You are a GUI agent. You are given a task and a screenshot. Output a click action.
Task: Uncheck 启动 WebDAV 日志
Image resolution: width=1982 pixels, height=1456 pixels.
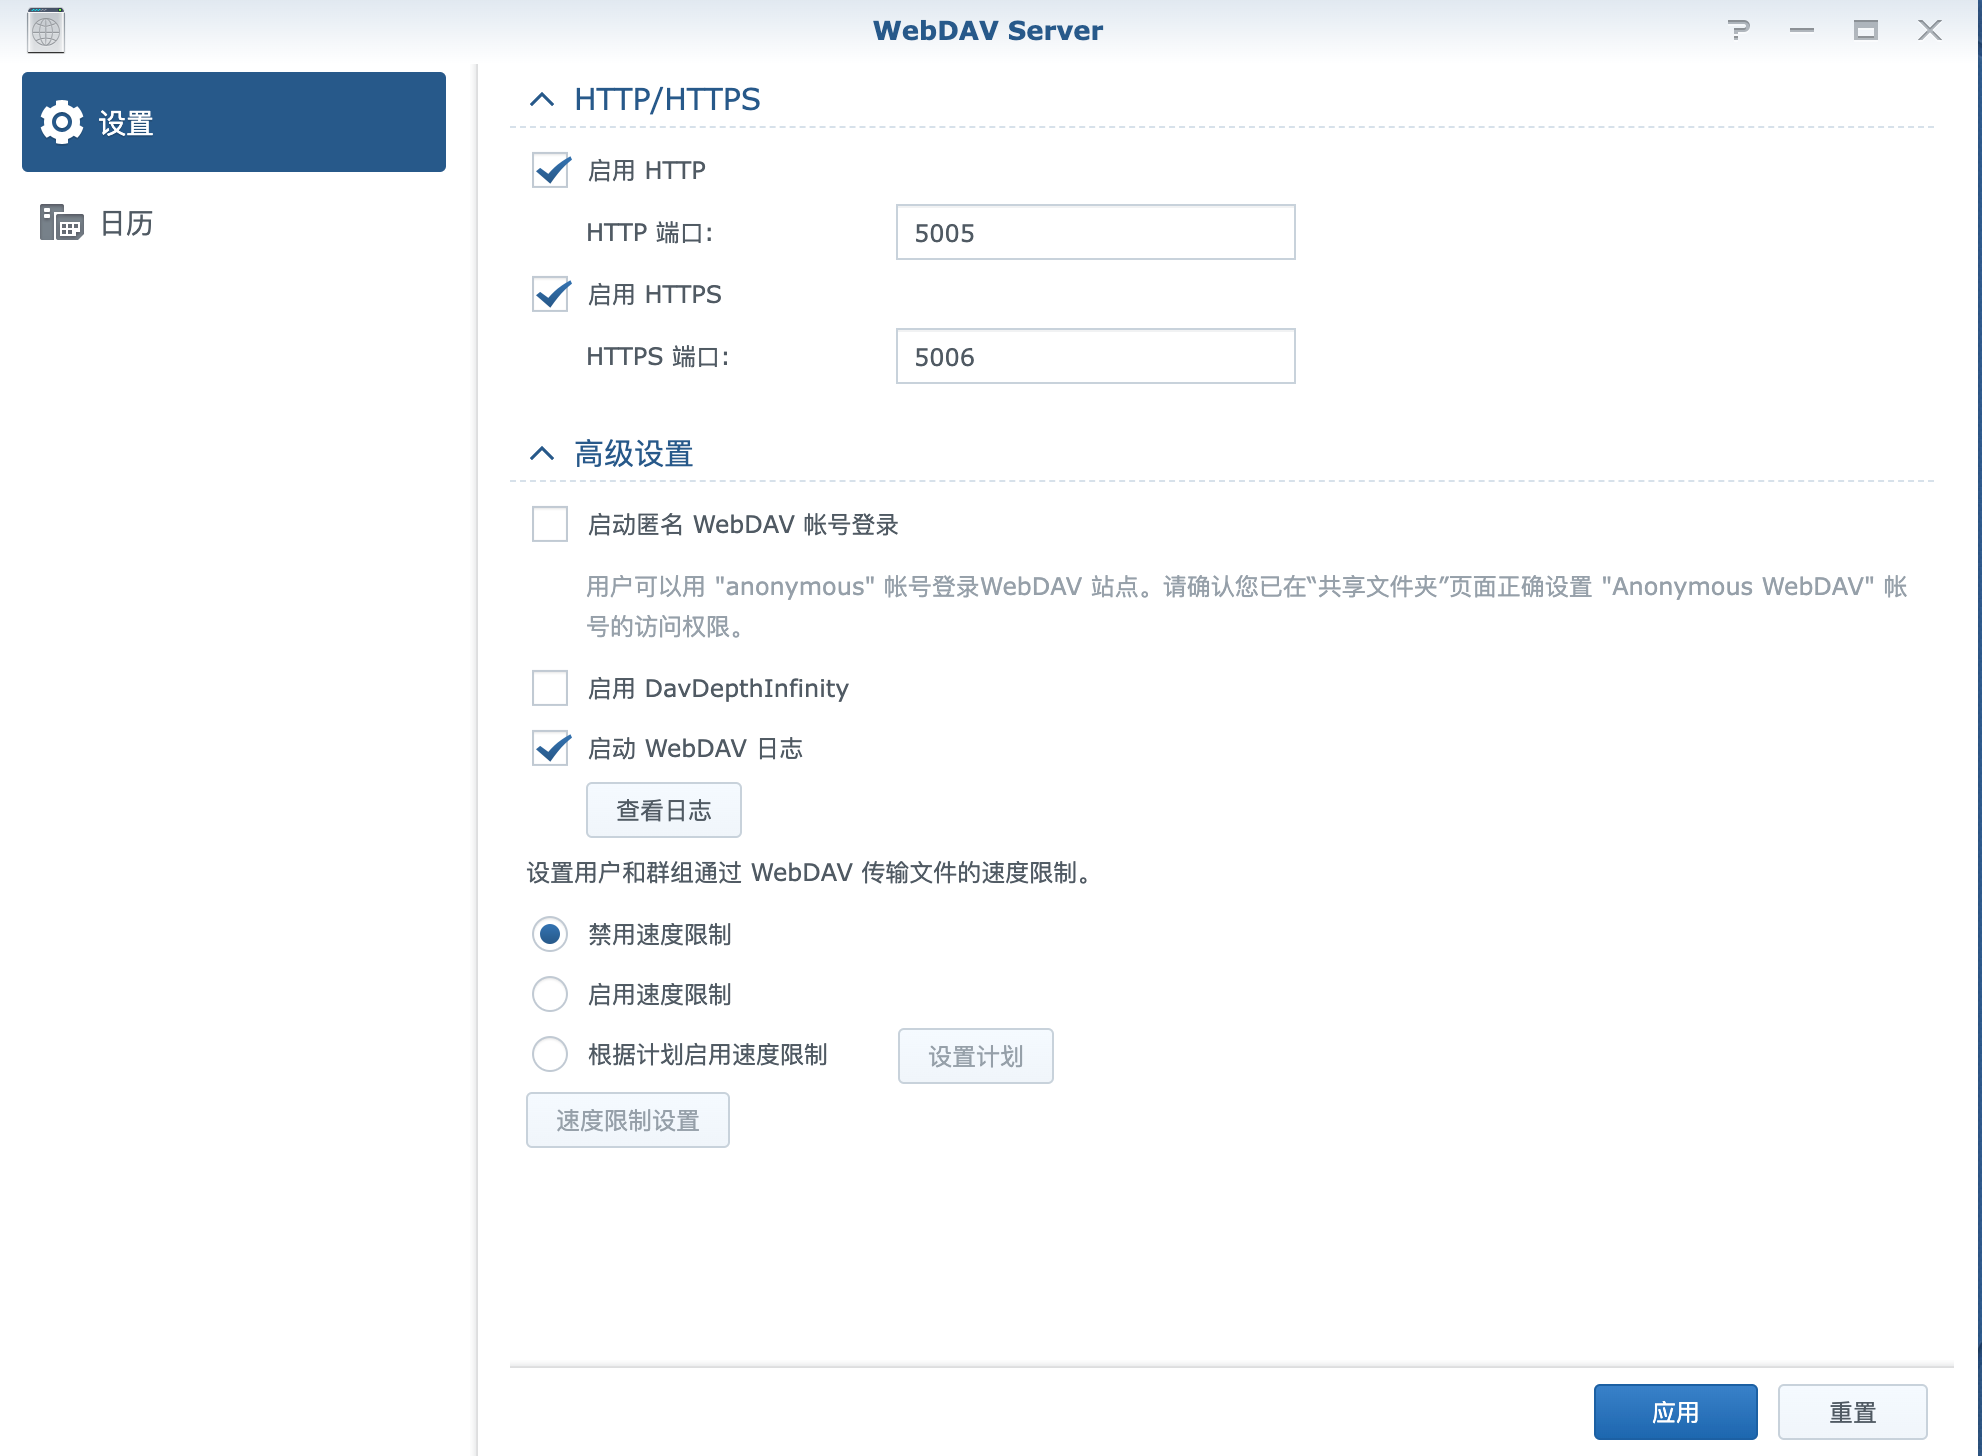[549, 748]
